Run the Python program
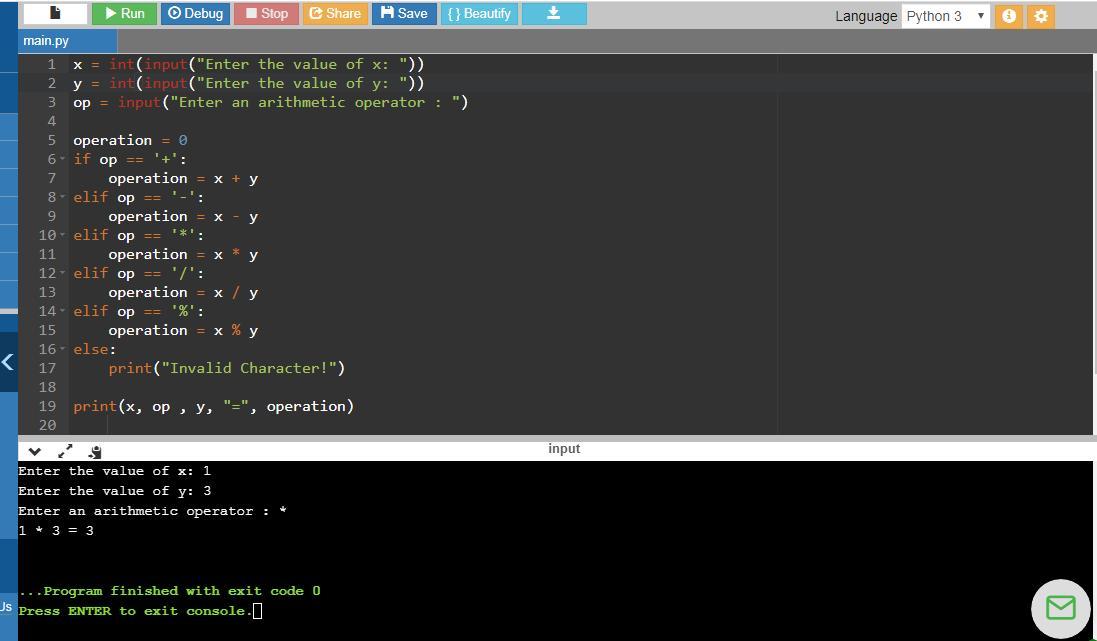 pos(123,14)
